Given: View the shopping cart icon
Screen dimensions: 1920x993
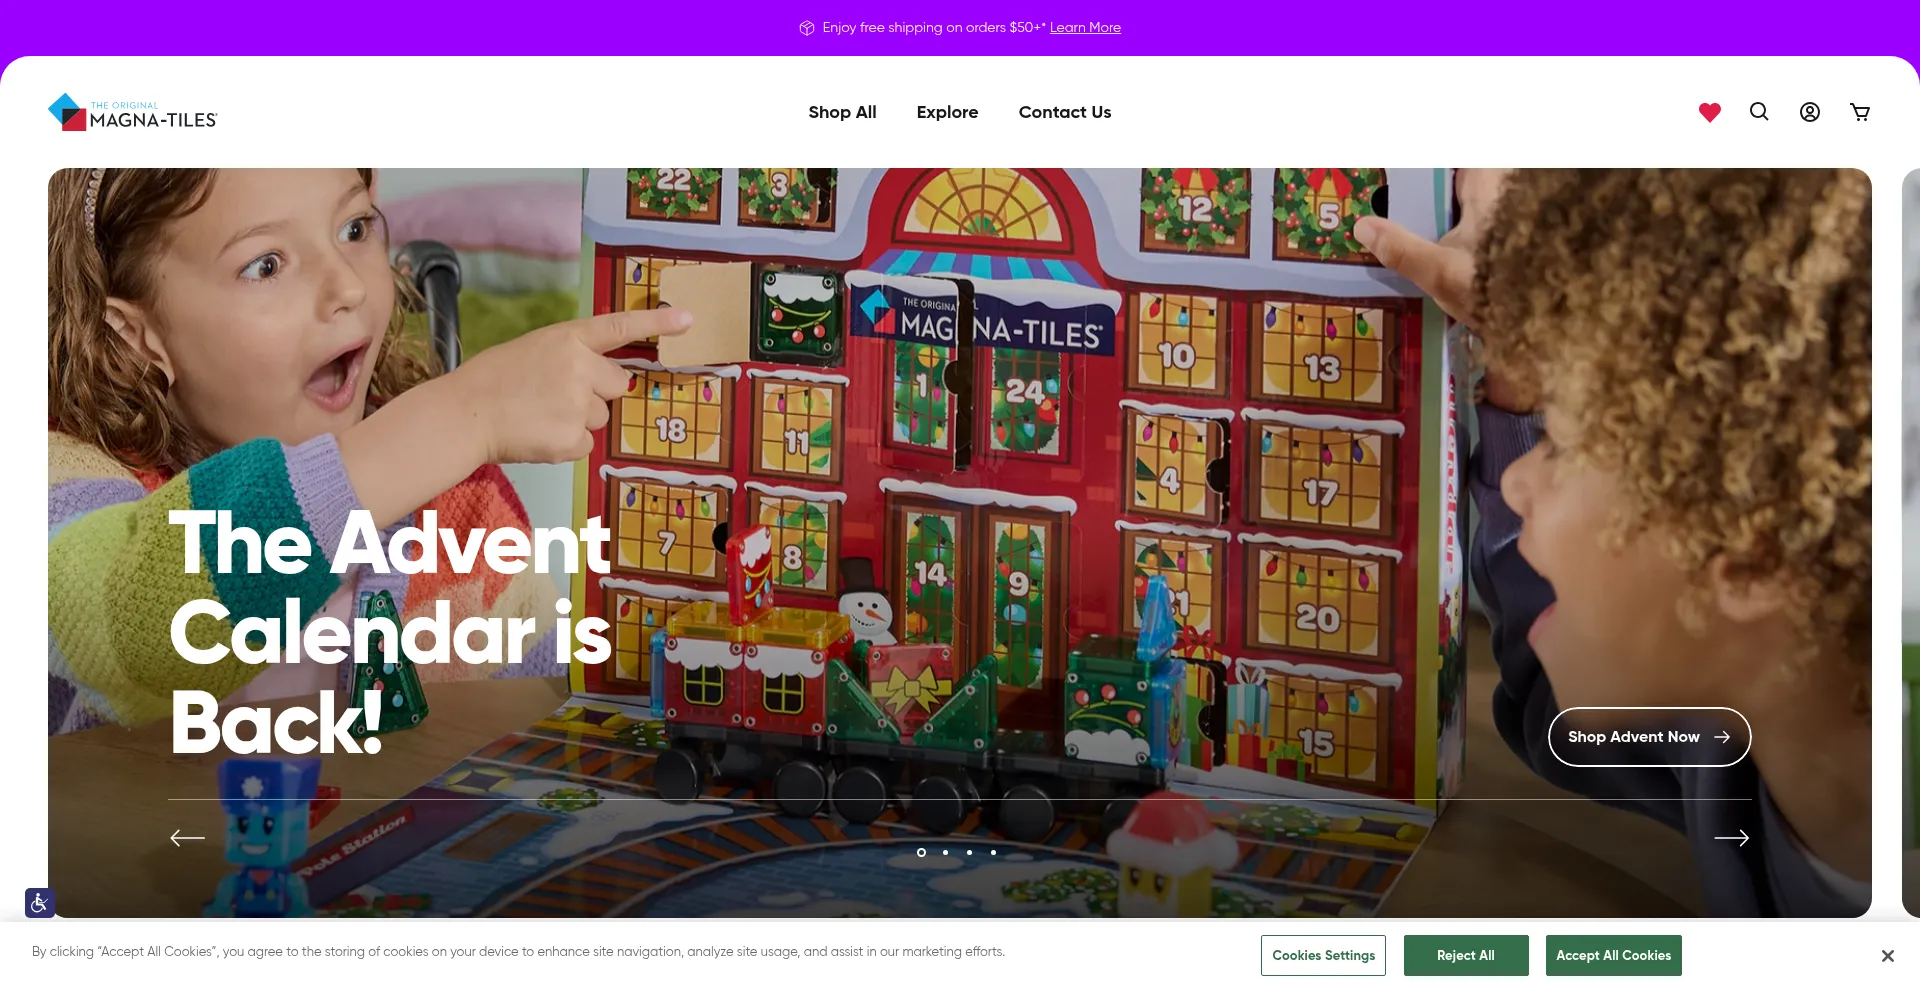Looking at the screenshot, I should click(x=1860, y=112).
